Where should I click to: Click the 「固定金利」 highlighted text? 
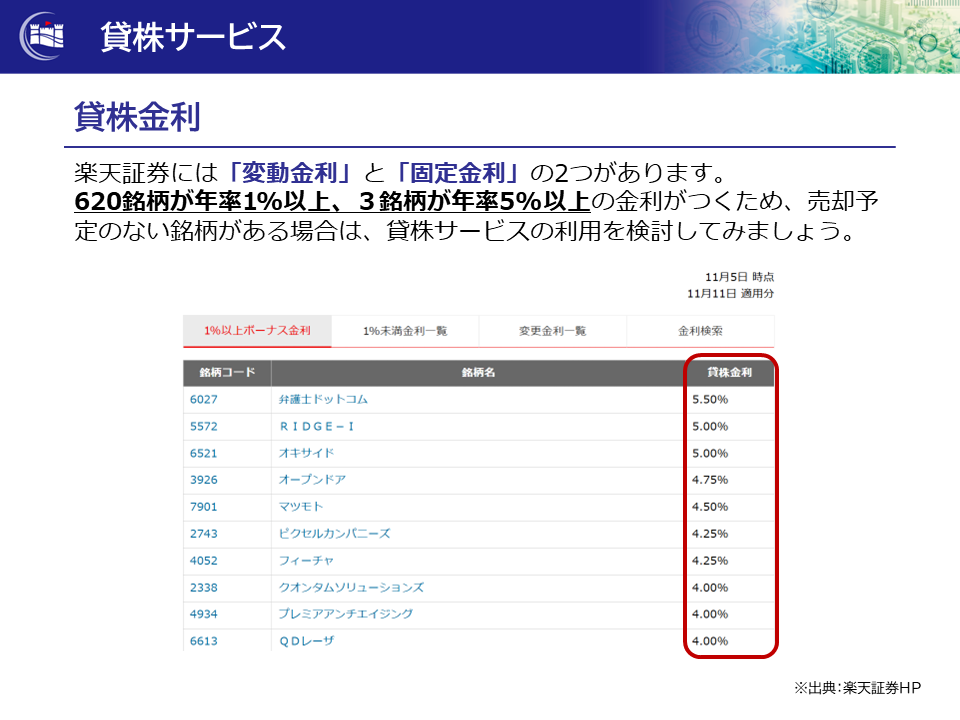pos(457,173)
